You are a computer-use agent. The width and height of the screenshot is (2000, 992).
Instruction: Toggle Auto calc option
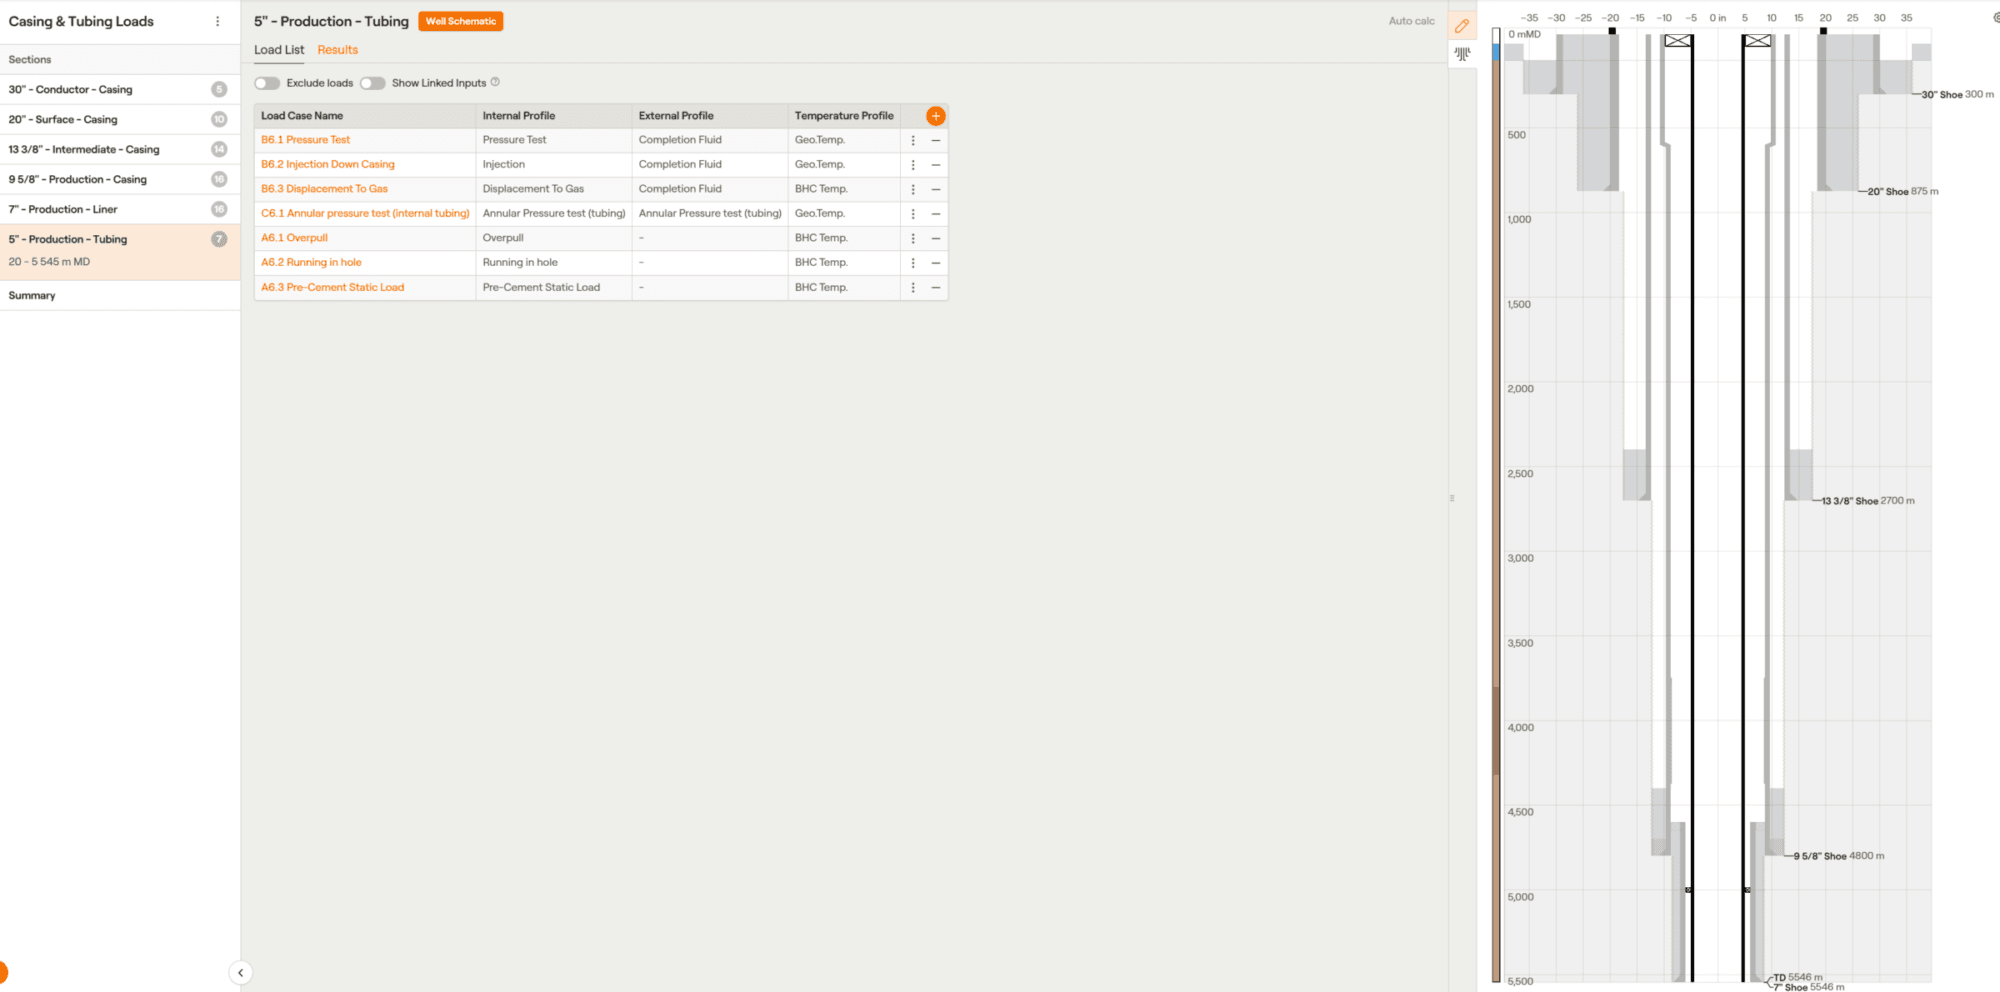(x=1411, y=21)
